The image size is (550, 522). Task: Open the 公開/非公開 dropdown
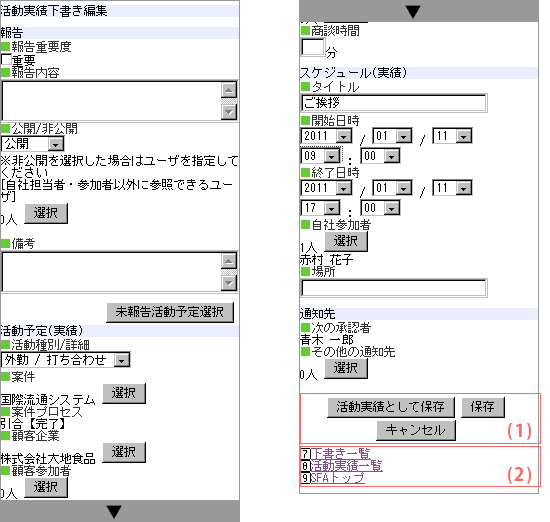(x=33, y=144)
